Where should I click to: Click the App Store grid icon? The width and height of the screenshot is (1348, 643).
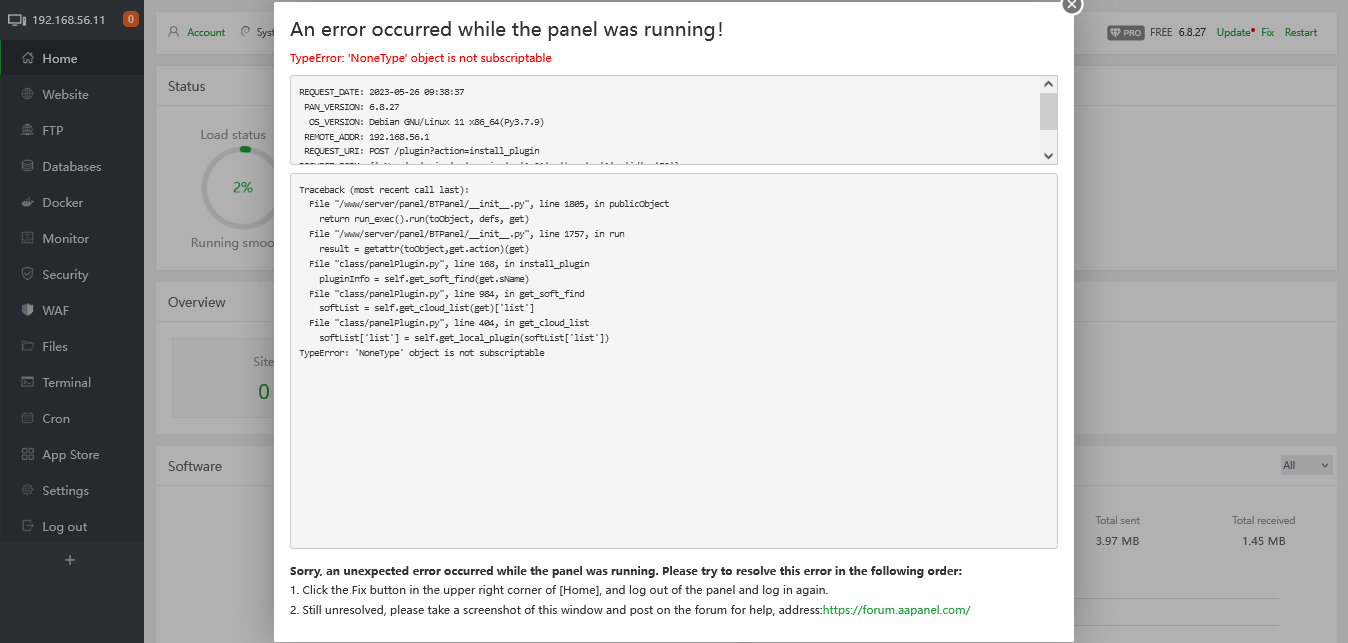[28, 454]
